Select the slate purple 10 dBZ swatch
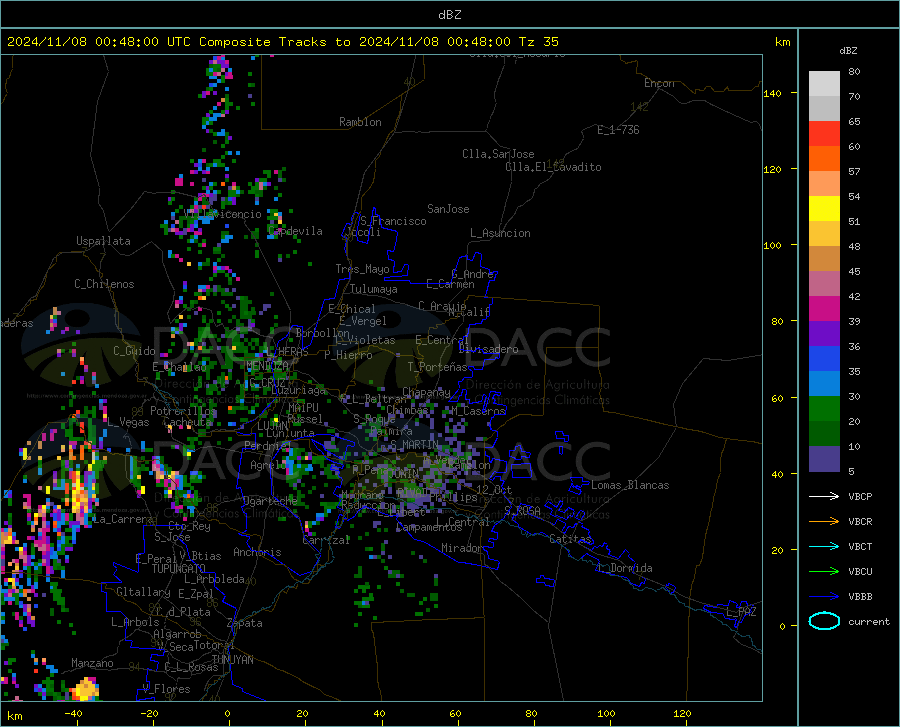Screen dimensions: 900x727 click(x=824, y=458)
